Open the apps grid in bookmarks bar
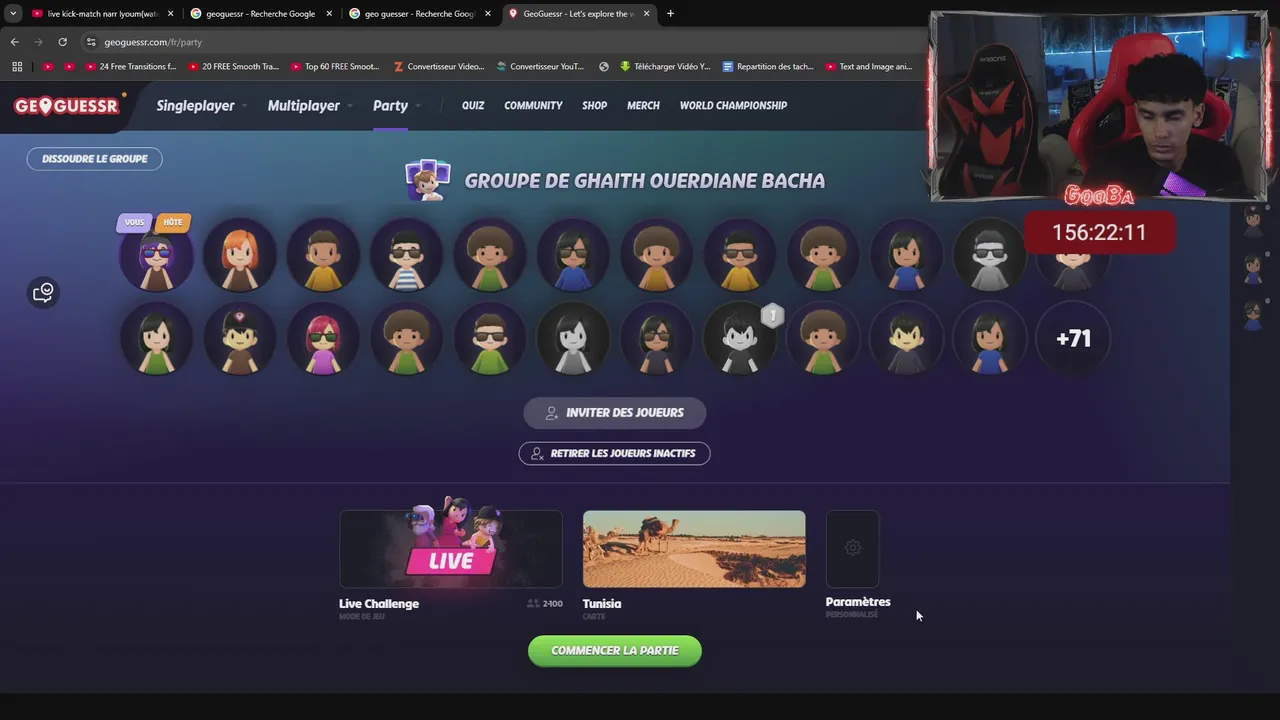Viewport: 1280px width, 720px height. pos(17,67)
